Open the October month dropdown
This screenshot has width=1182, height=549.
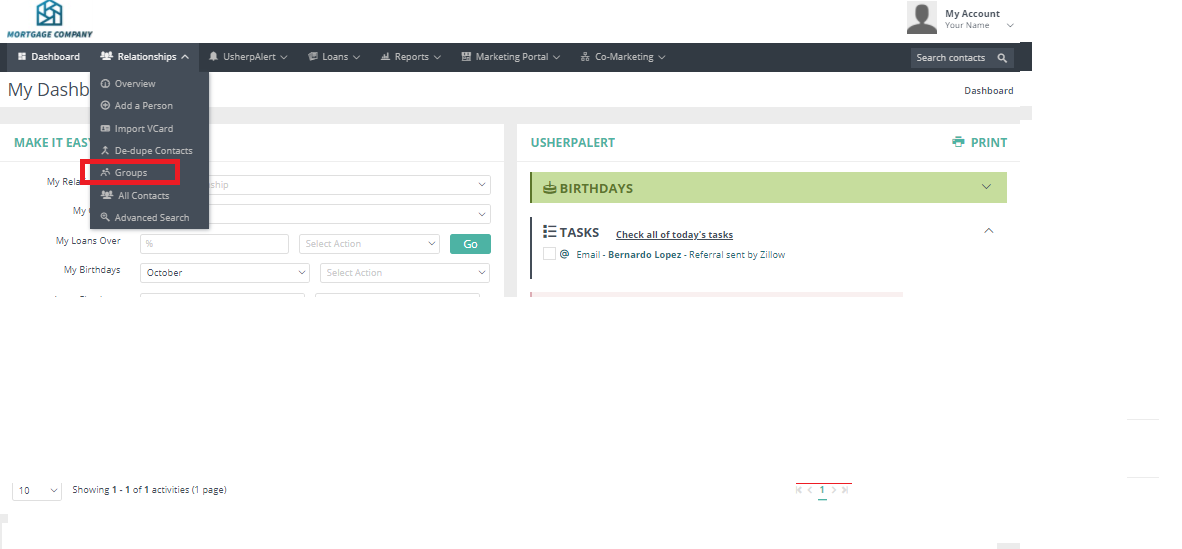(225, 272)
